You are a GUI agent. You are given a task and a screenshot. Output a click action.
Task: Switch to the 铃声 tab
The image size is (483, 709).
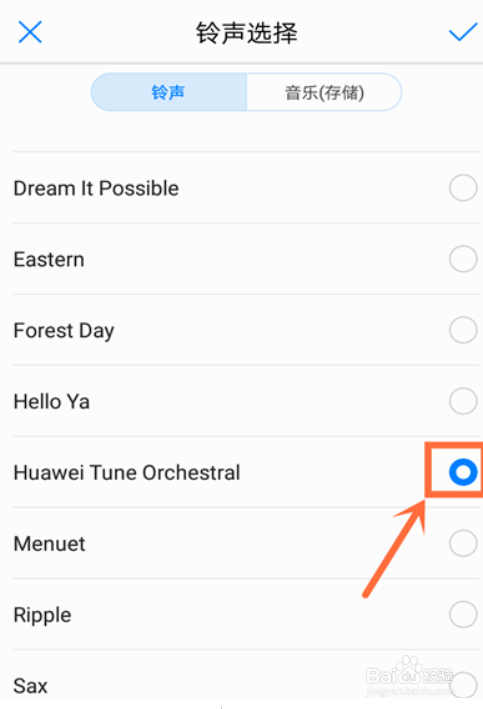[x=169, y=92]
